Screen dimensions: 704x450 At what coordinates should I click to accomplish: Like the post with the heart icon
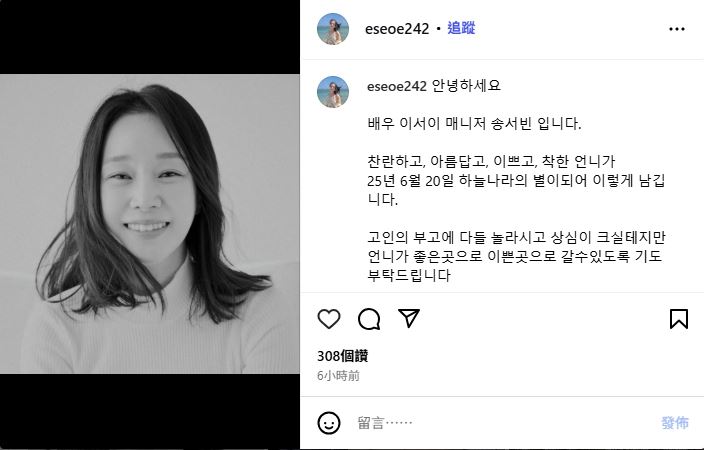329,319
